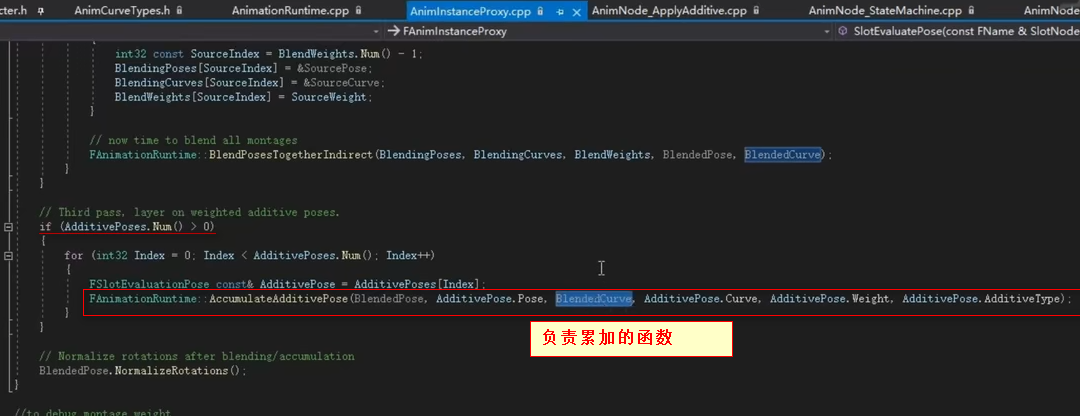1080x416 pixels.
Task: Click lock icon on AnimInstanceProxy.cpp tab
Action: click(x=541, y=12)
